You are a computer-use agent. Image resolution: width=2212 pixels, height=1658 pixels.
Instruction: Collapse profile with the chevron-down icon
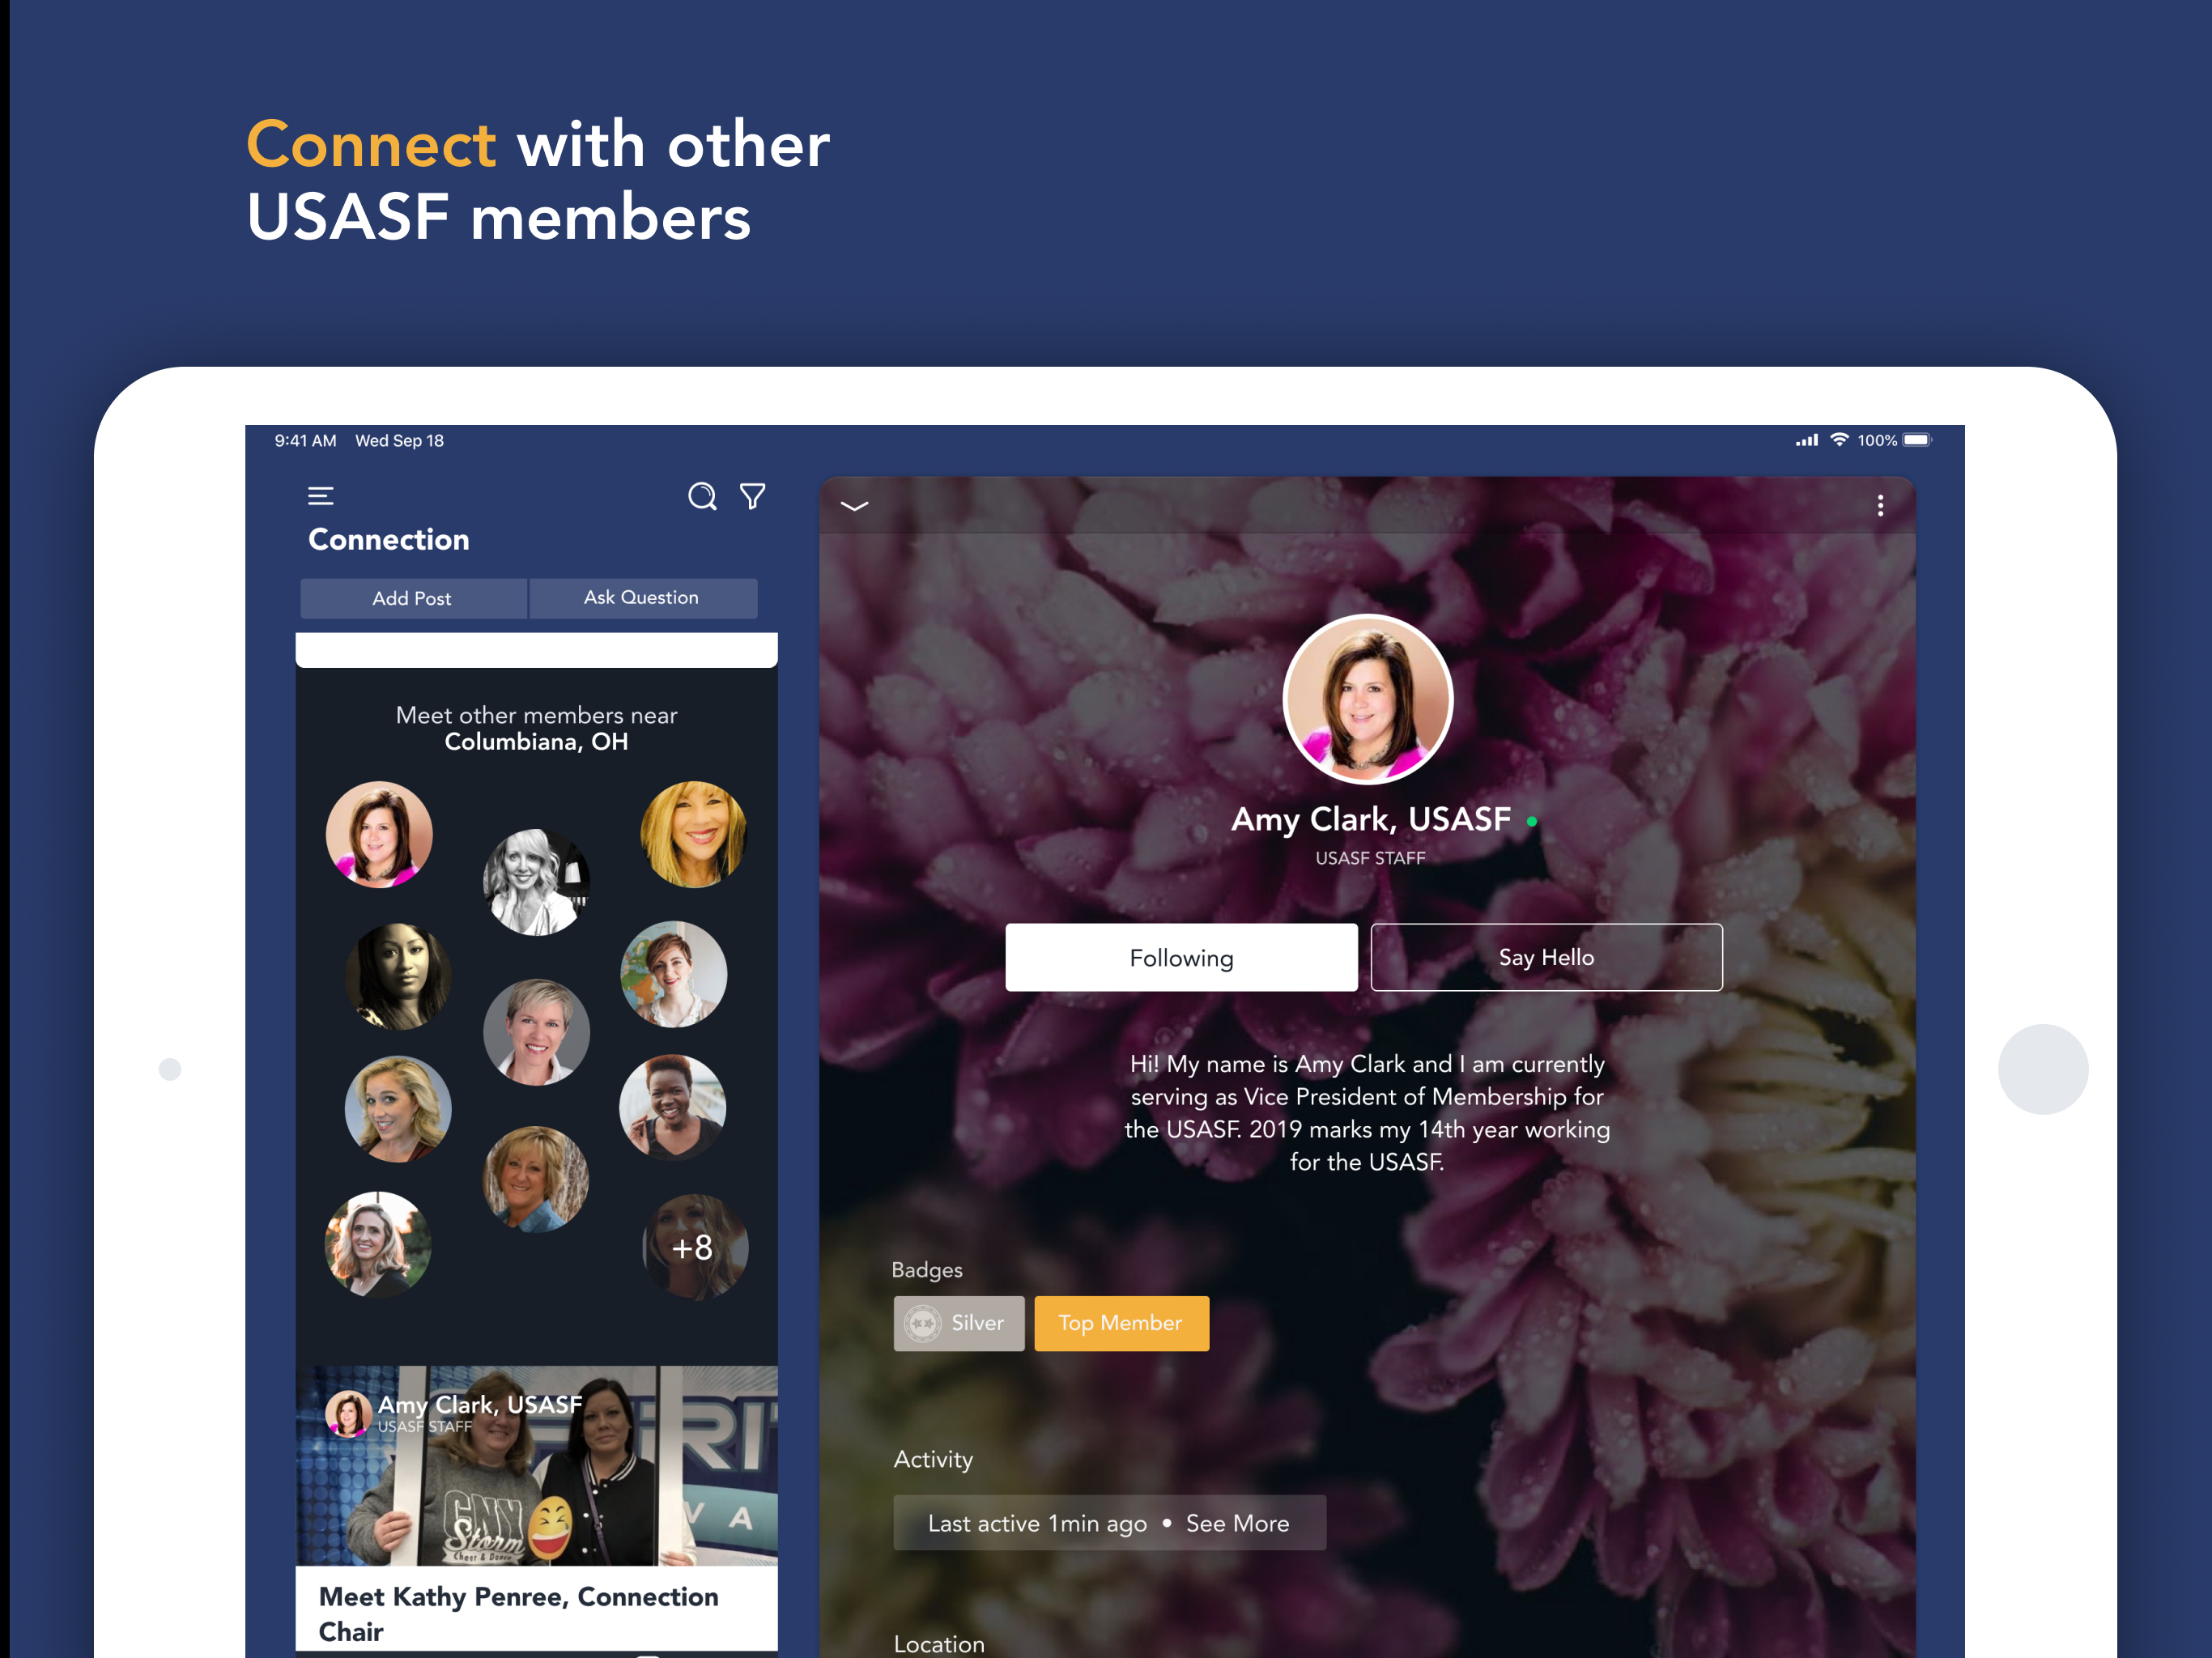[854, 506]
